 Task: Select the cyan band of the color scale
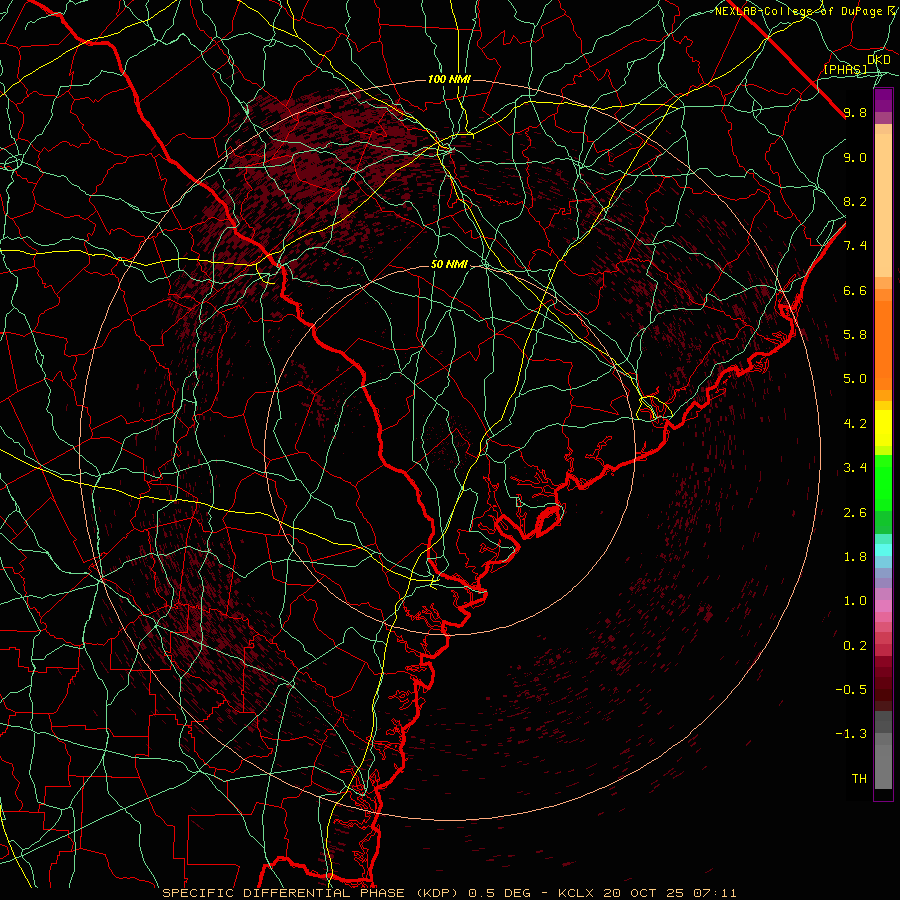(883, 550)
